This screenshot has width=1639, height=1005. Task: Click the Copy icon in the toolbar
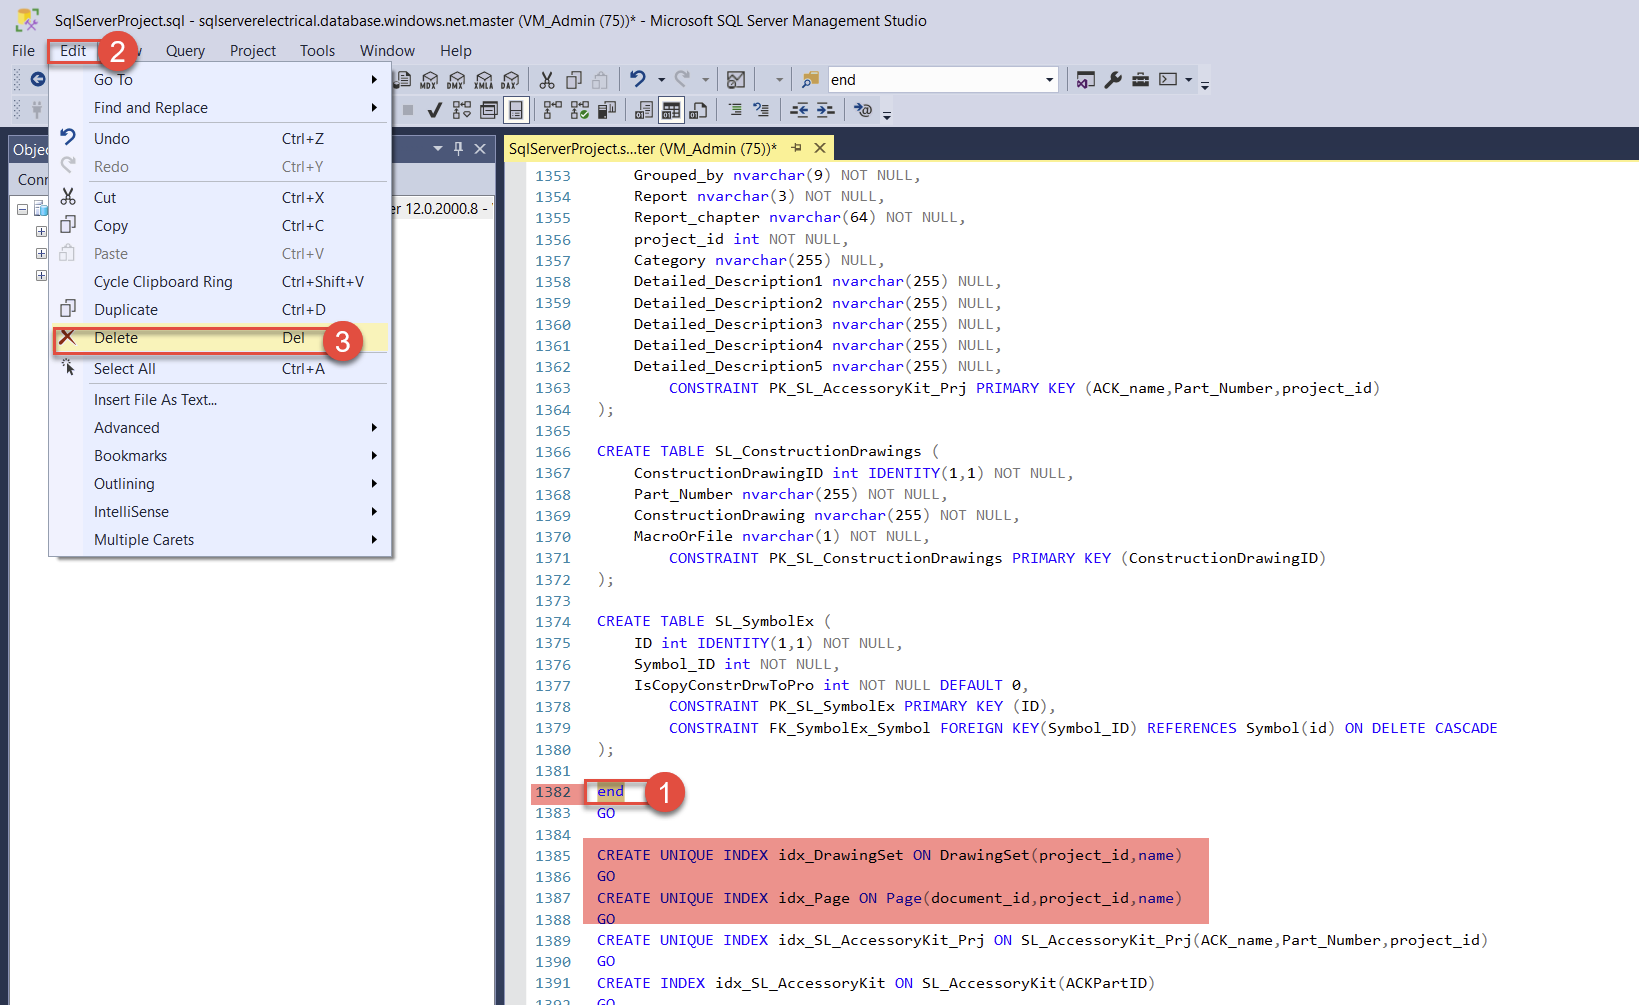click(x=574, y=79)
